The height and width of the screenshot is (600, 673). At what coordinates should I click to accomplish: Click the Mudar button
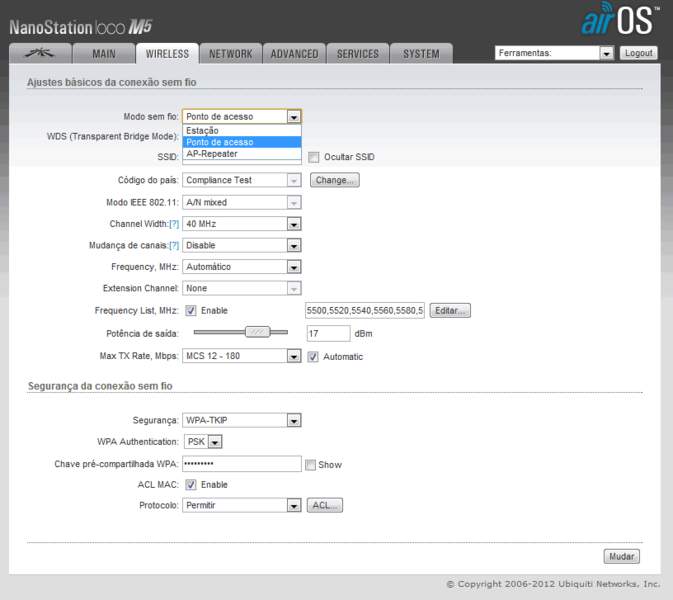621,557
